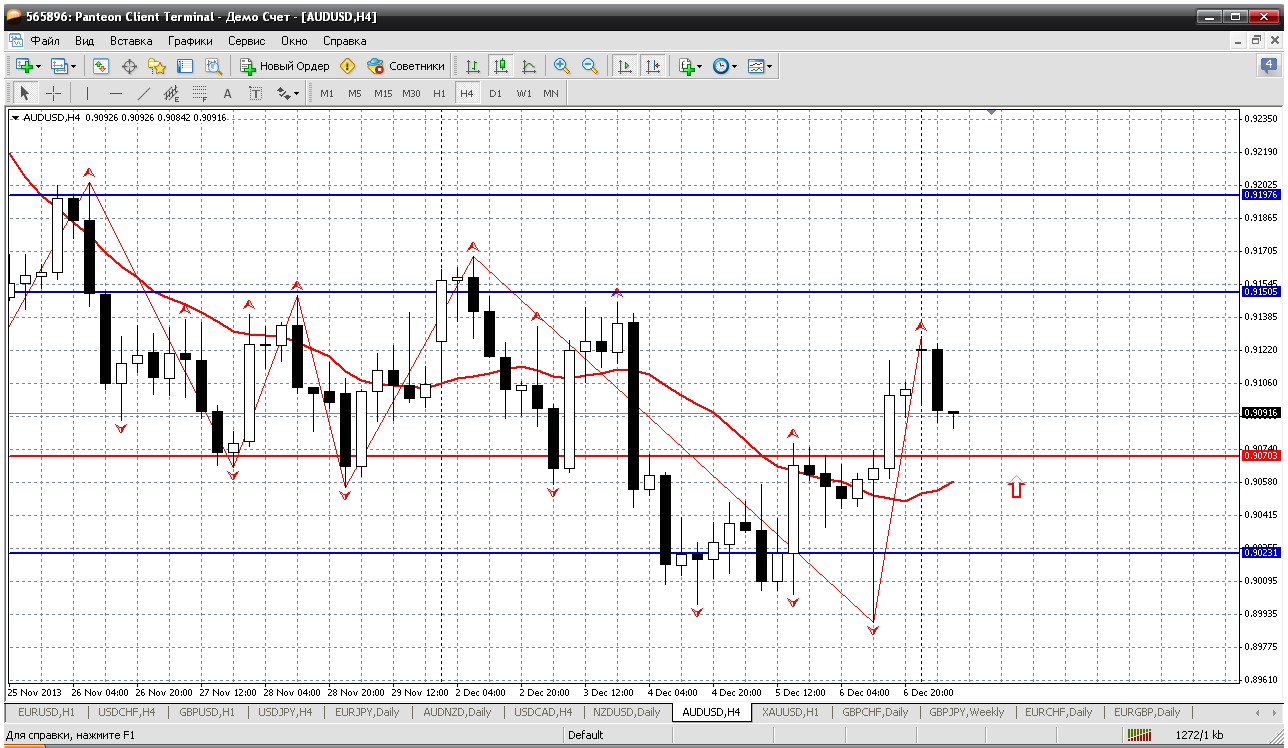Open the Файл menu
1288x748 pixels.
point(45,41)
